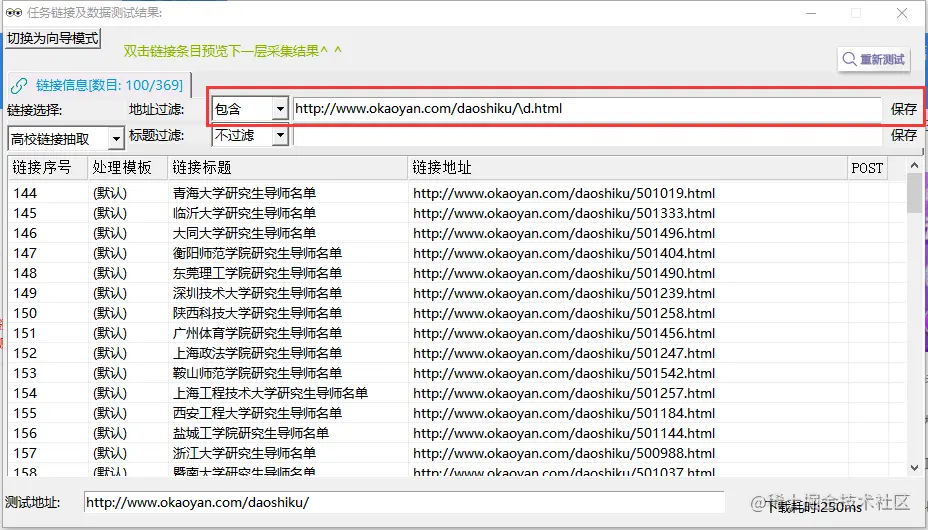Sort by 链接序号 column header
The height and width of the screenshot is (530, 928).
pyautogui.click(x=47, y=168)
